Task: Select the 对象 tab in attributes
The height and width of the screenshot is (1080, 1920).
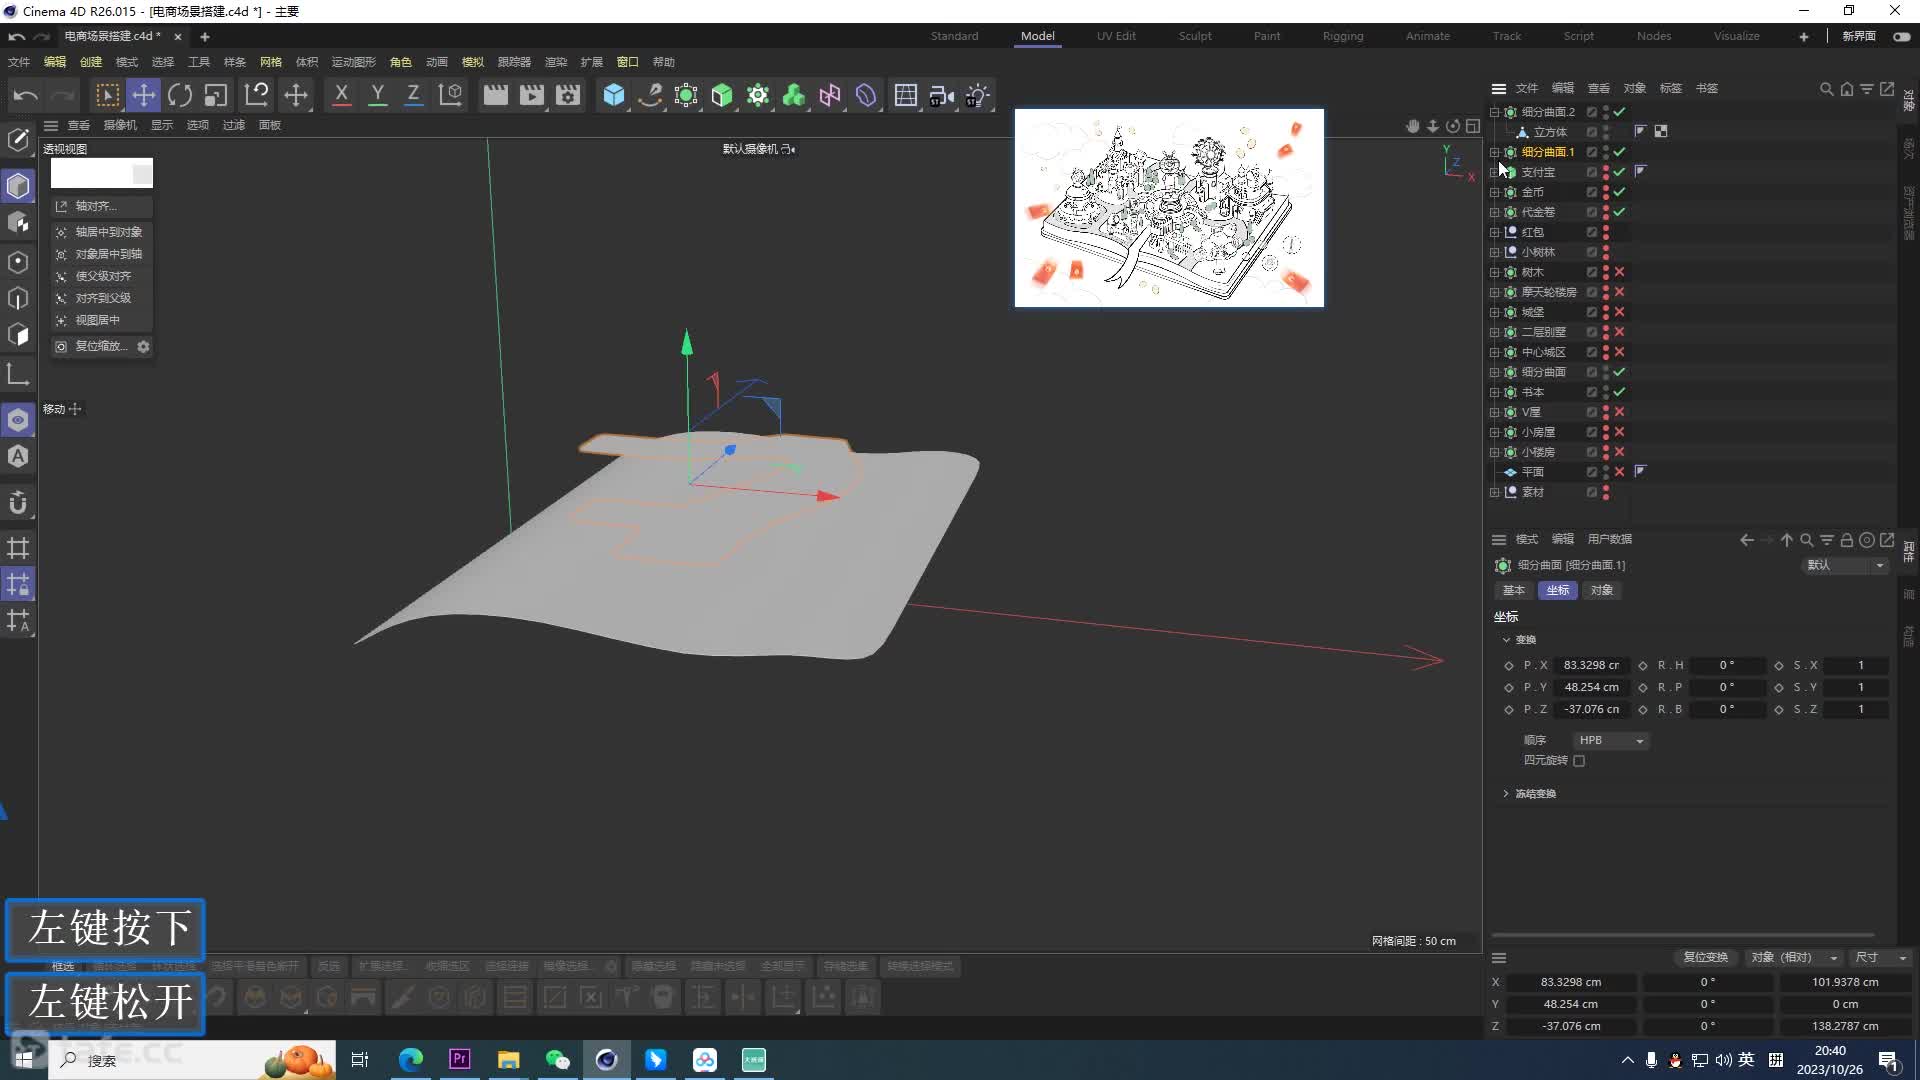Action: (x=1602, y=591)
